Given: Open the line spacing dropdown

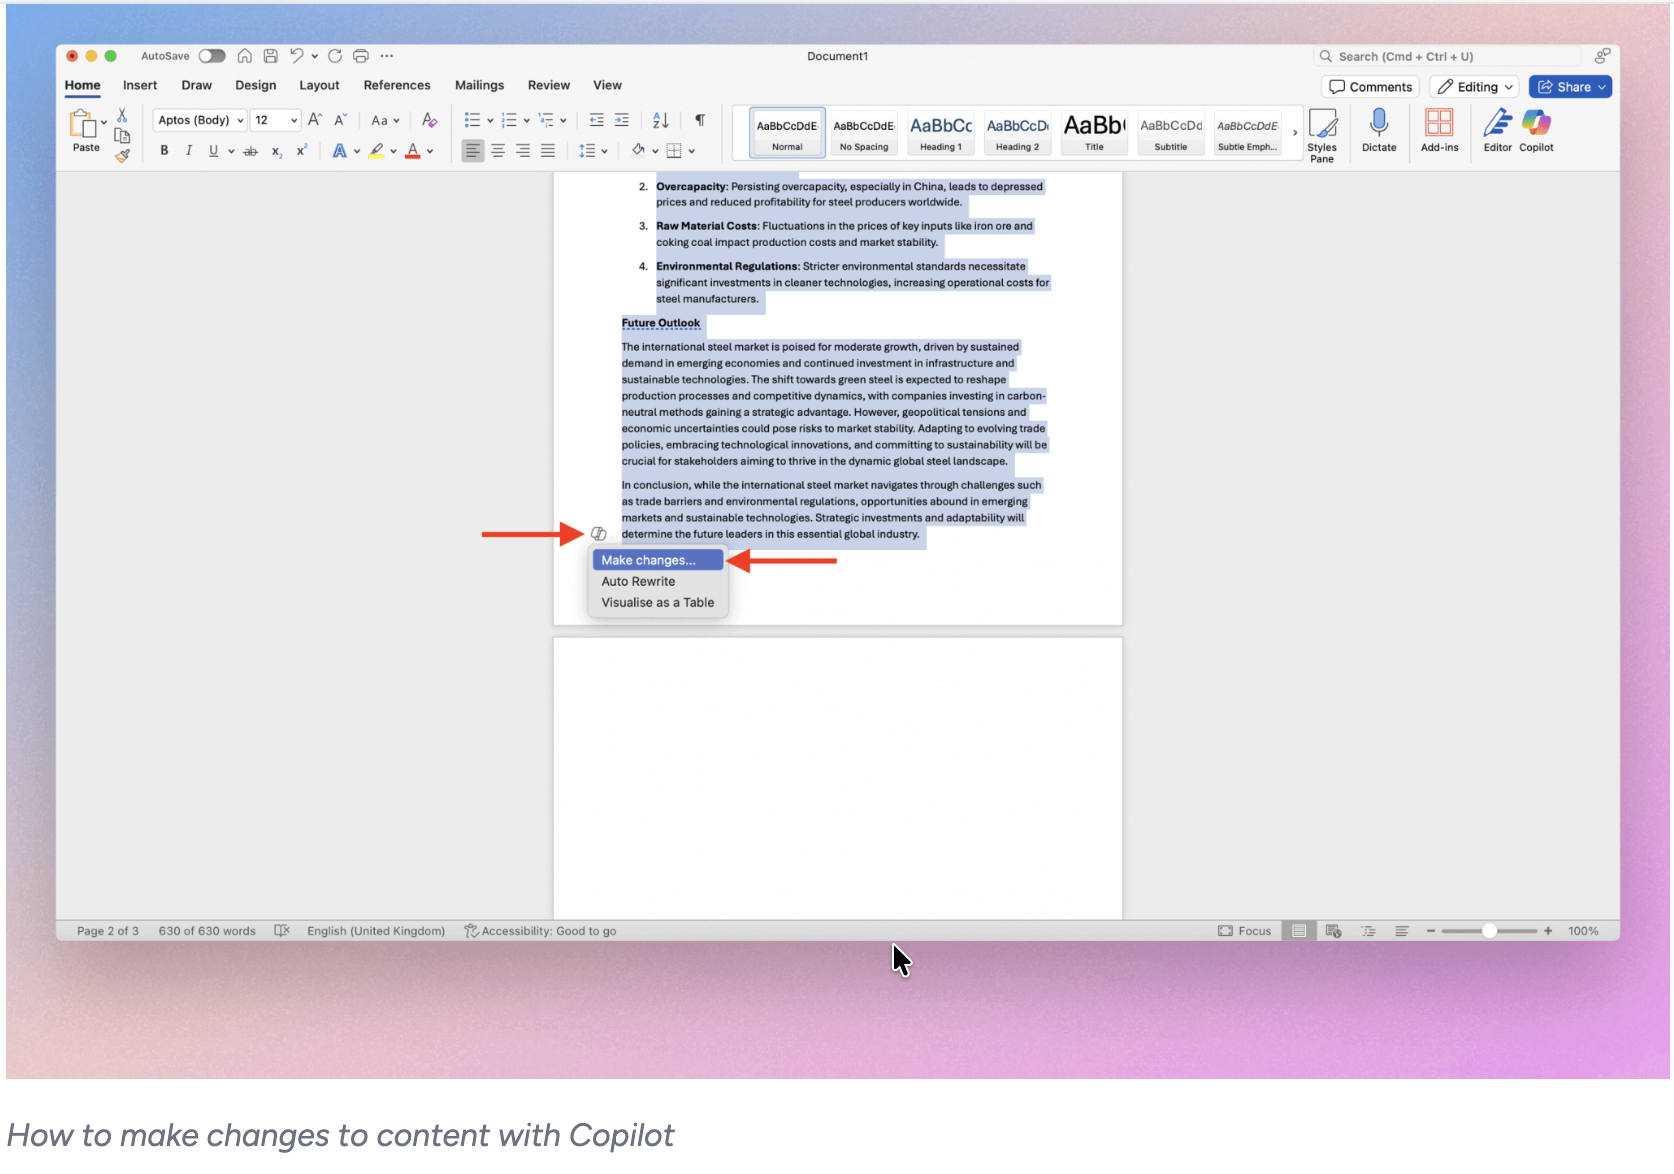Looking at the screenshot, I should pyautogui.click(x=594, y=151).
